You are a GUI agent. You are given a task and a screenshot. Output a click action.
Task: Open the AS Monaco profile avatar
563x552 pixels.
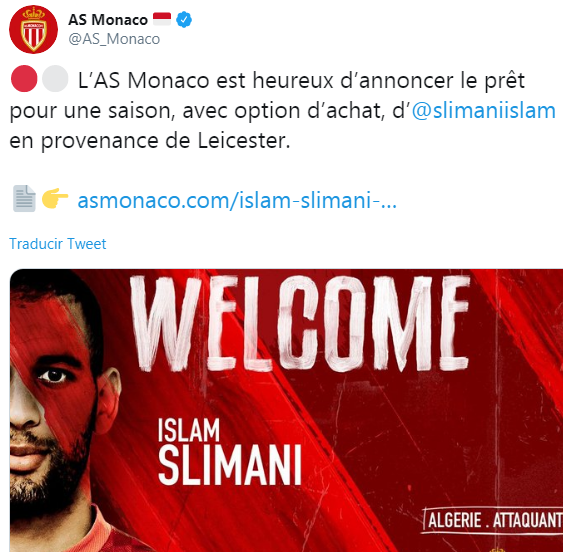[33, 29]
